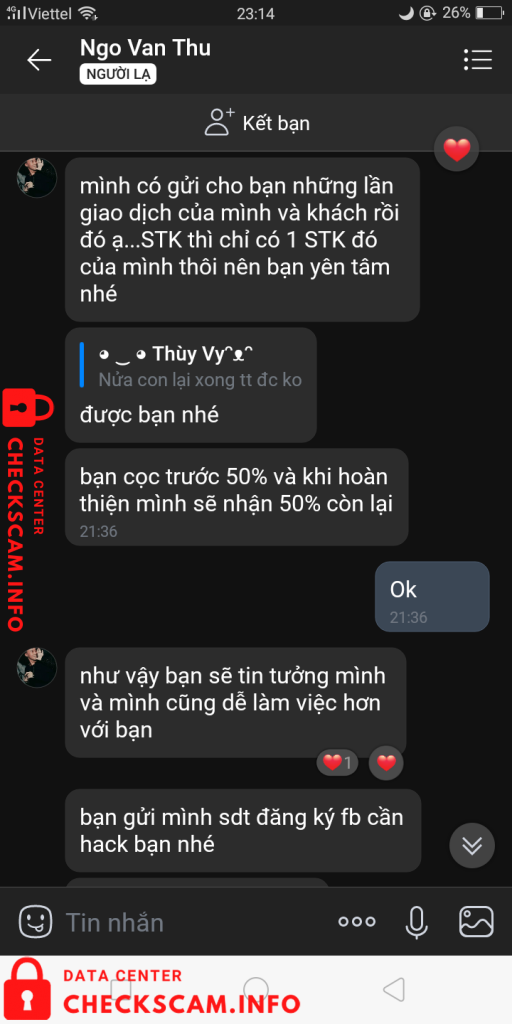
Task: Open the sticker emoji picker icon
Action: [35, 921]
